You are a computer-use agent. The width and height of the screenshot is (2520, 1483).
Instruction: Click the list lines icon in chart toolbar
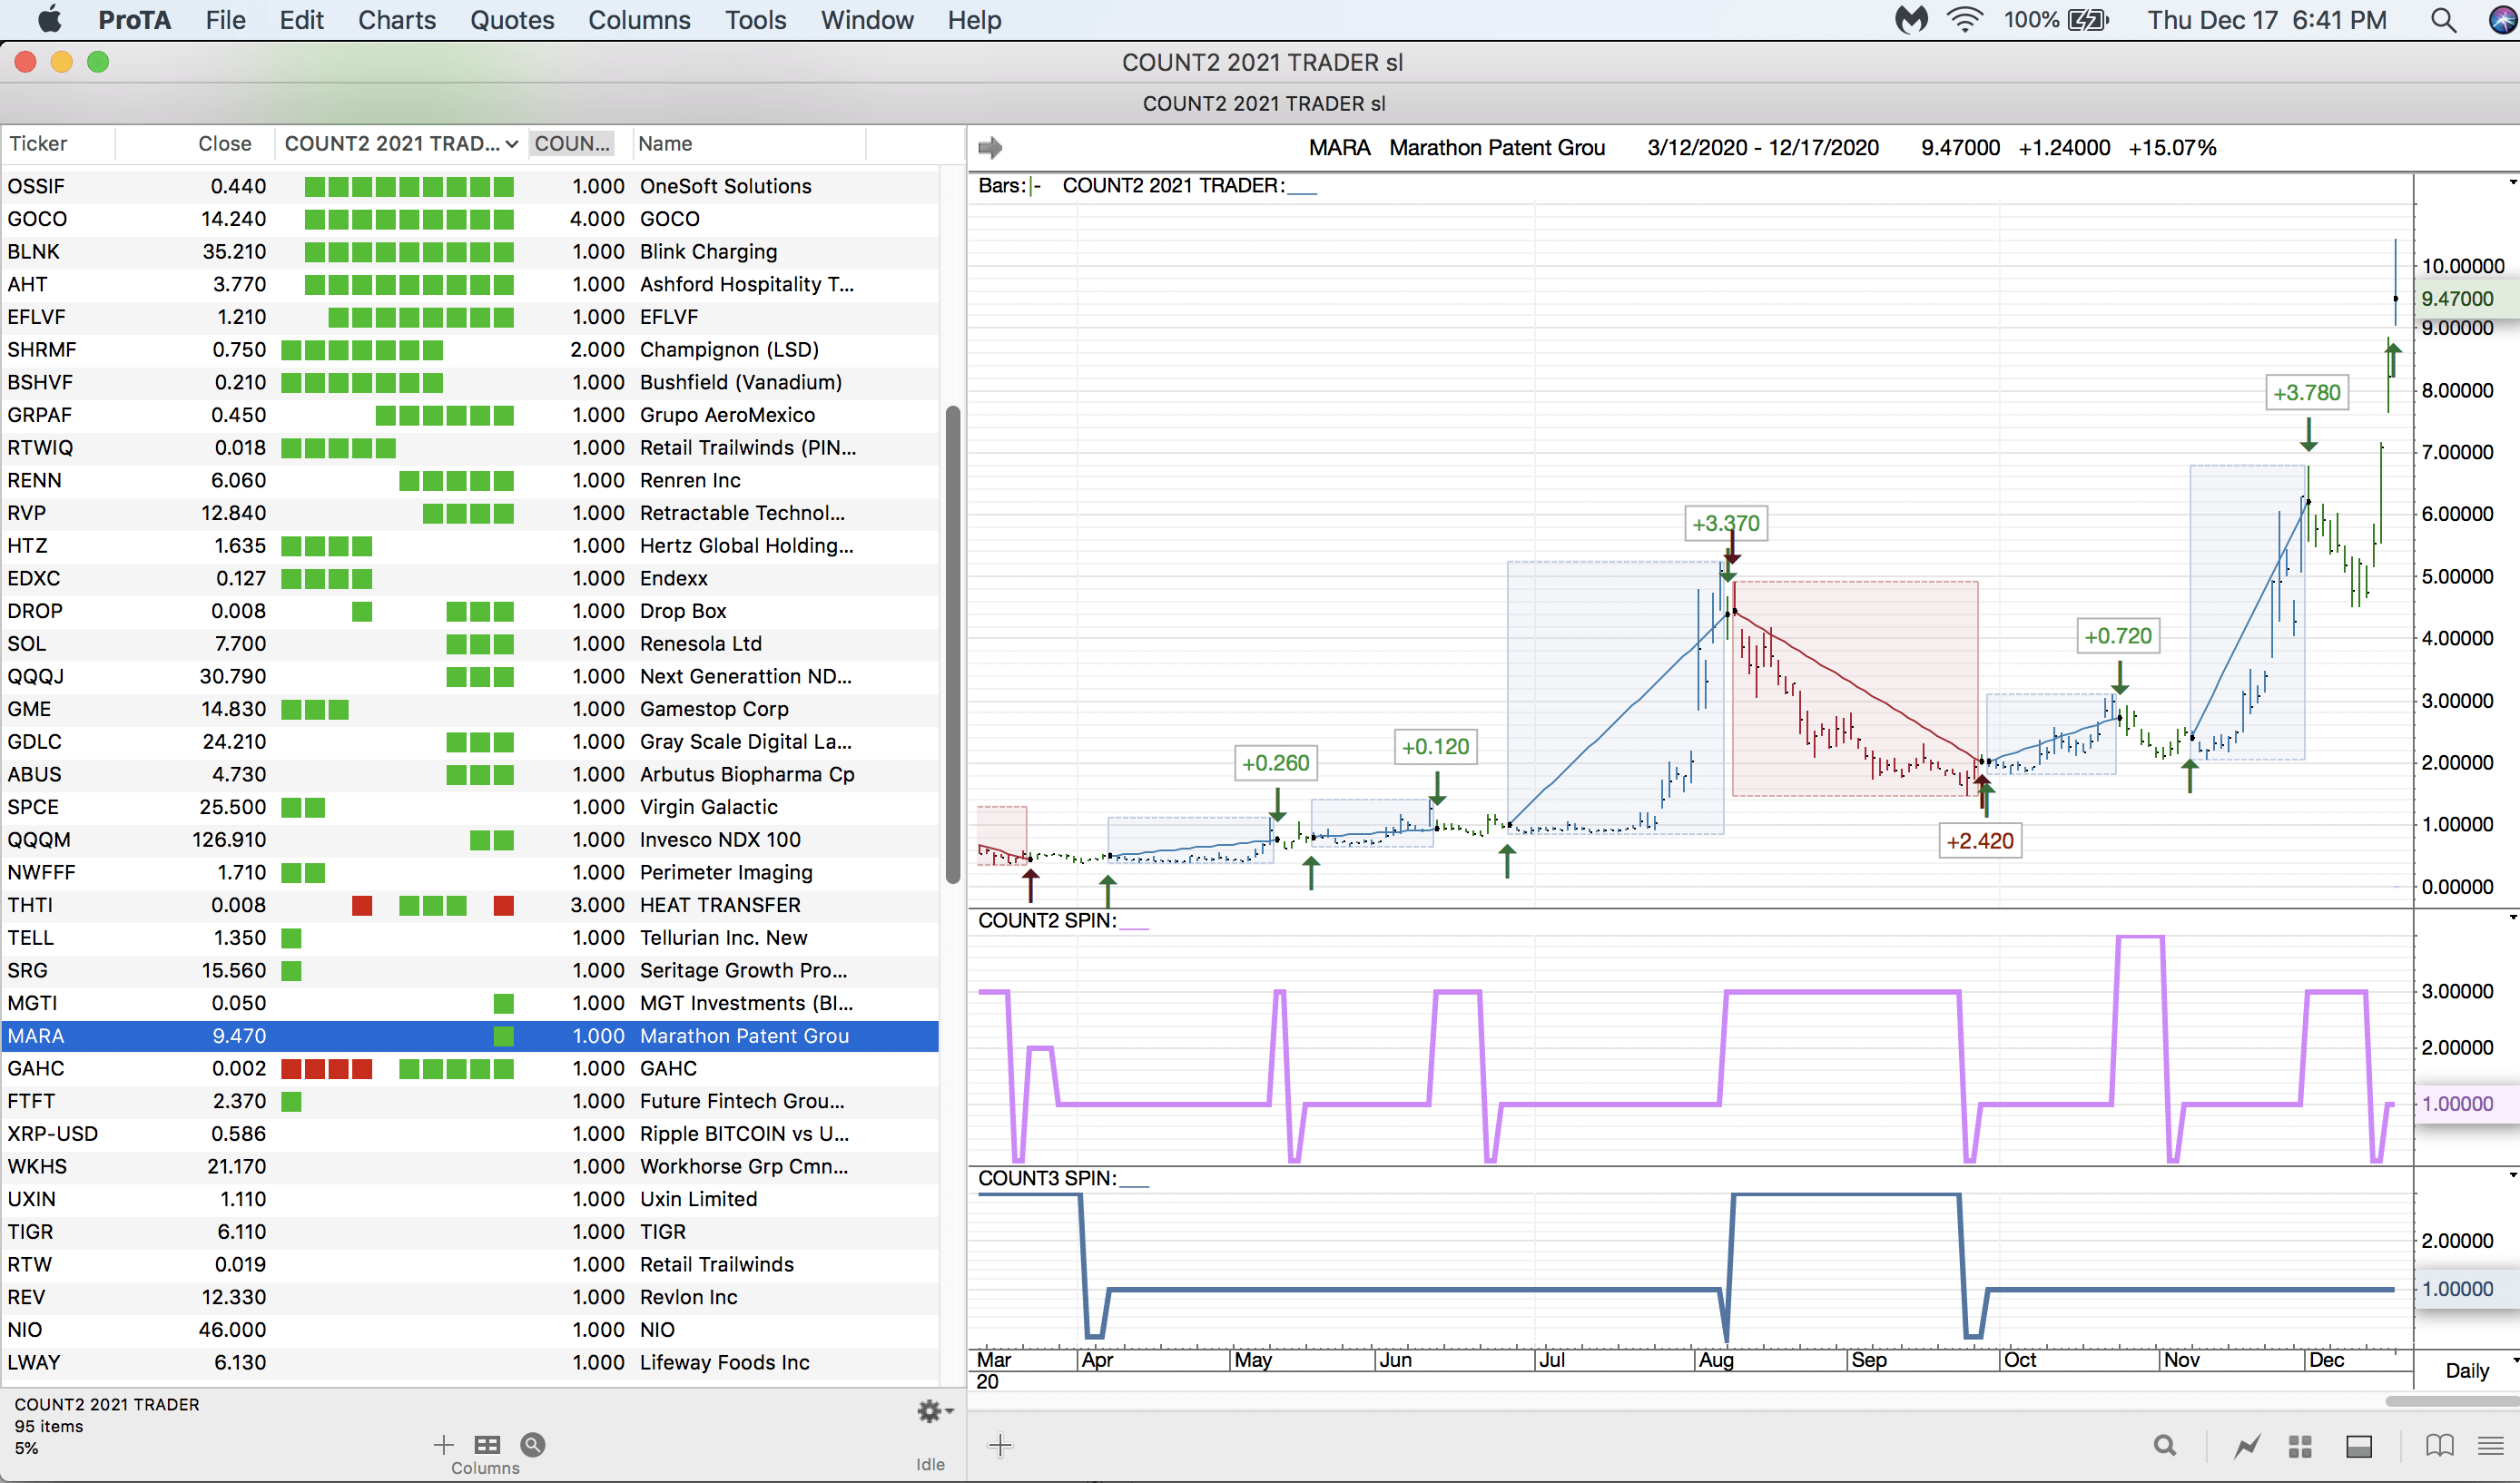pos(2491,1445)
